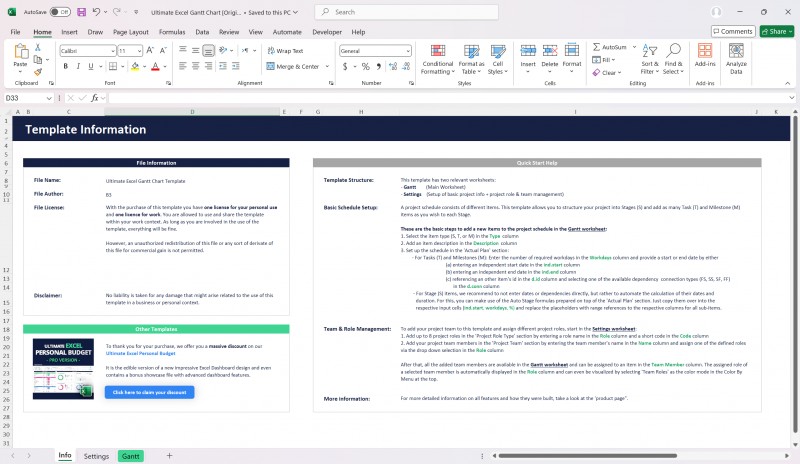This screenshot has height=464, width=800.
Task: Click Decrease Indent icon
Action: [x=223, y=66]
